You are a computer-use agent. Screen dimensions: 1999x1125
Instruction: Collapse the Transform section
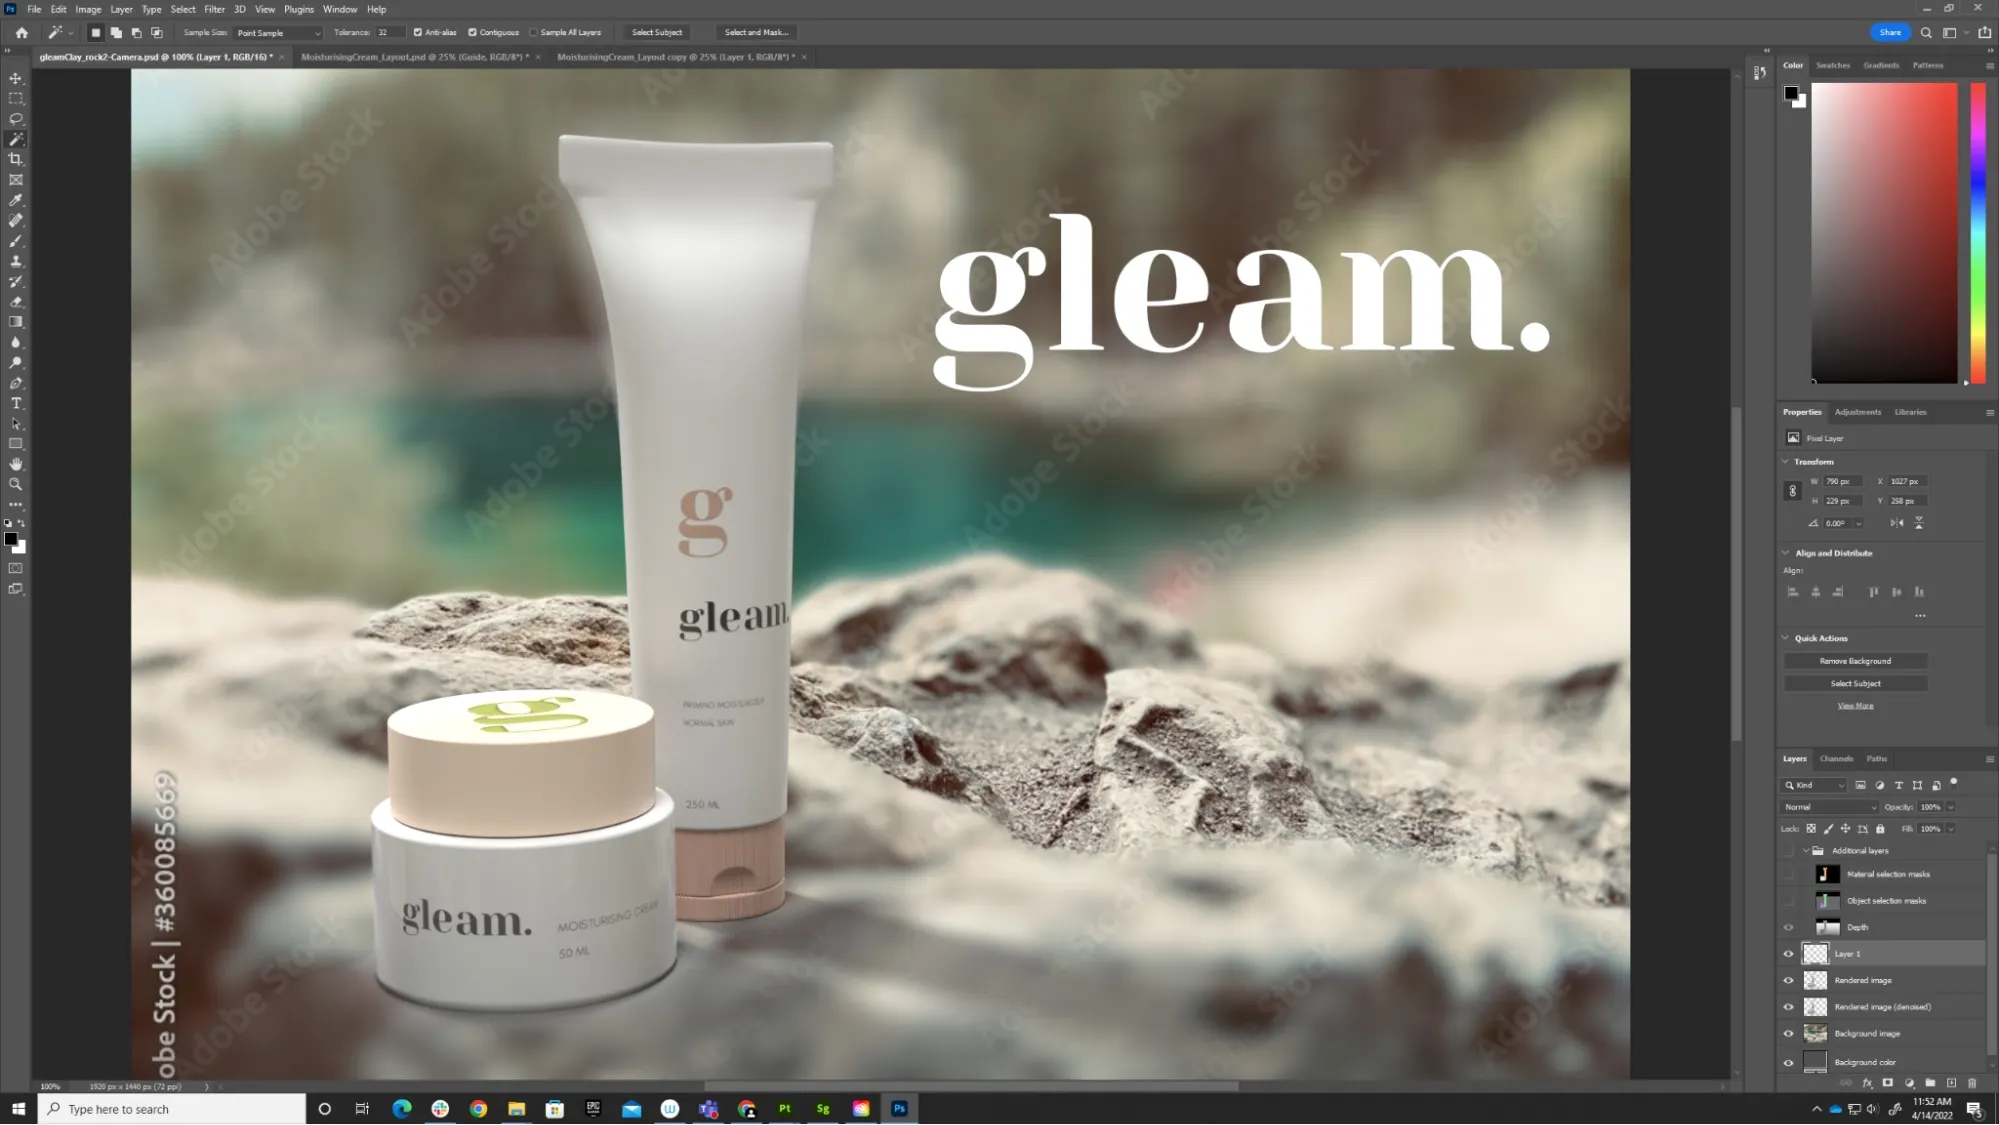tap(1786, 462)
